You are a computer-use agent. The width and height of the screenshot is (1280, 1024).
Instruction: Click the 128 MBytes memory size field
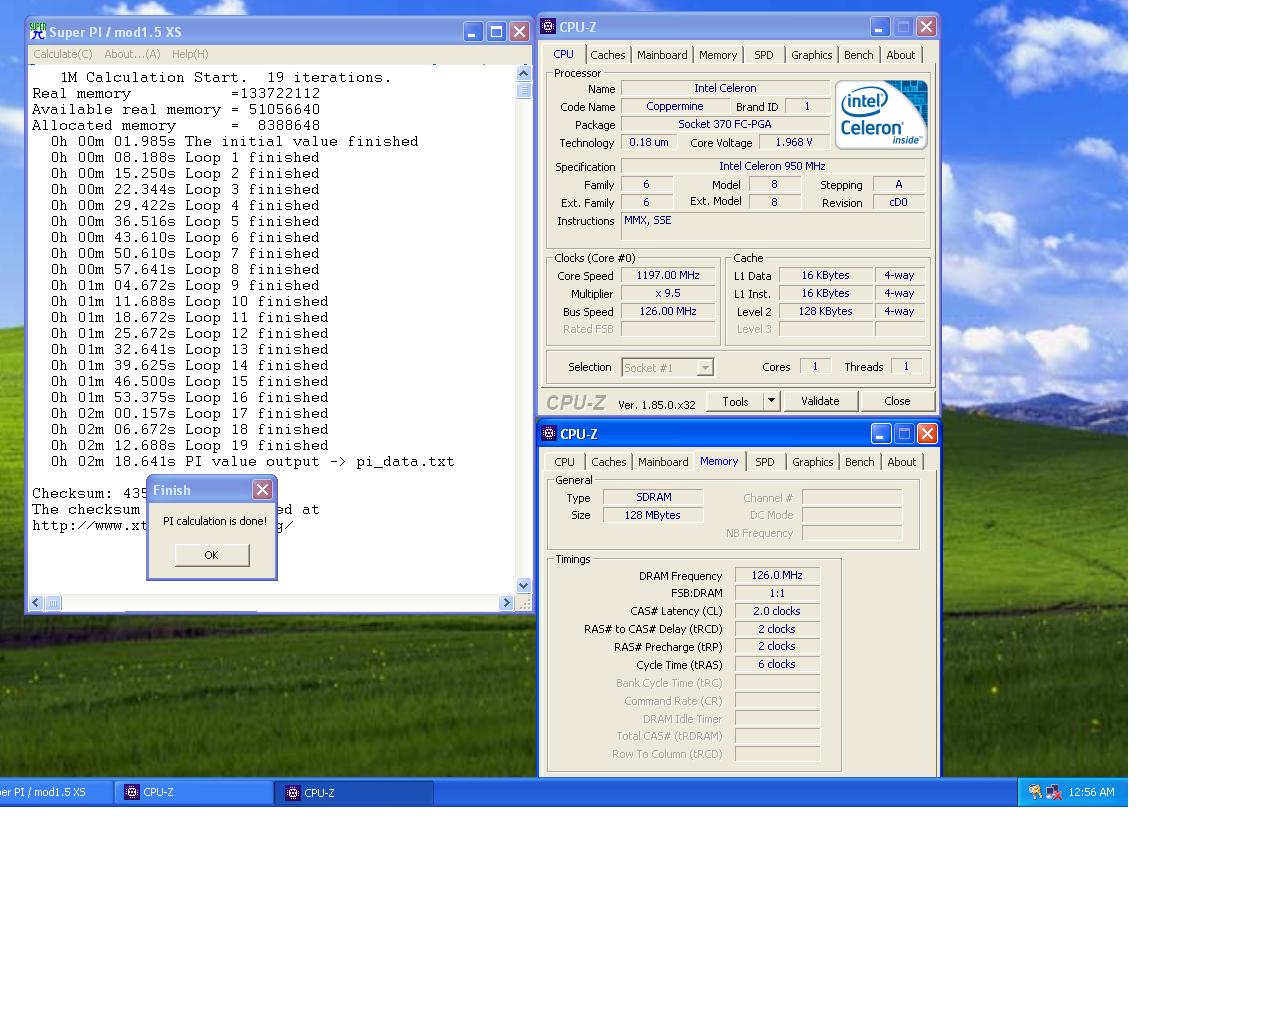[x=653, y=515]
